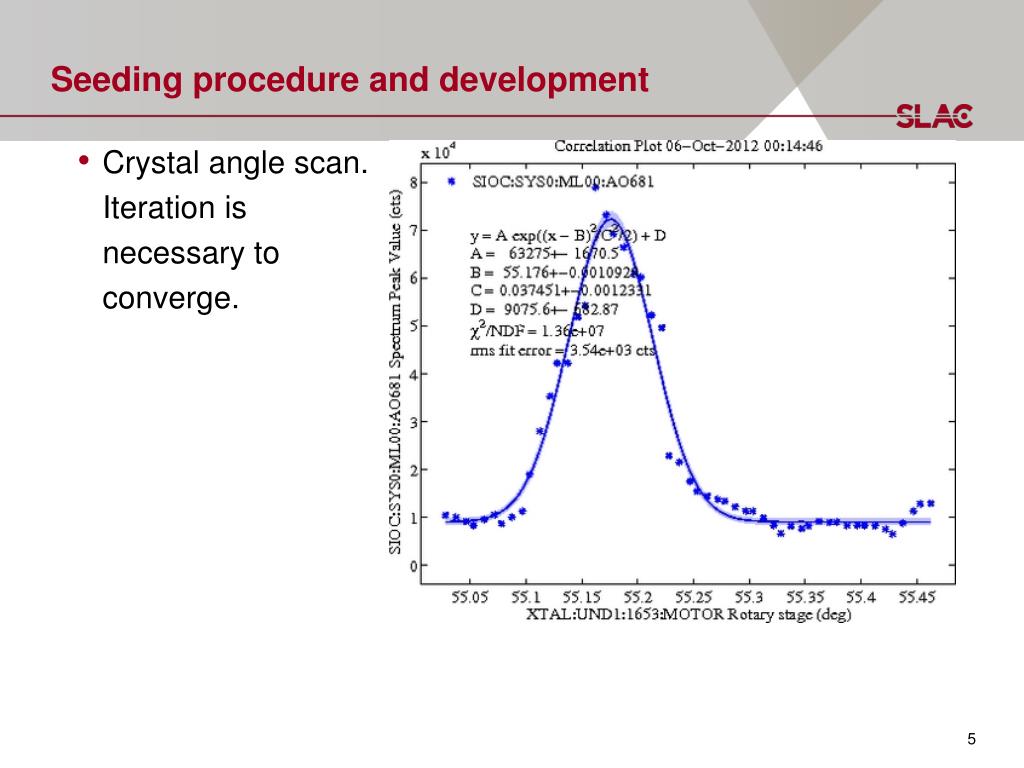This screenshot has width=1024, height=768.
Task: Click the x-axis tick label 55.2
Action: point(637,598)
